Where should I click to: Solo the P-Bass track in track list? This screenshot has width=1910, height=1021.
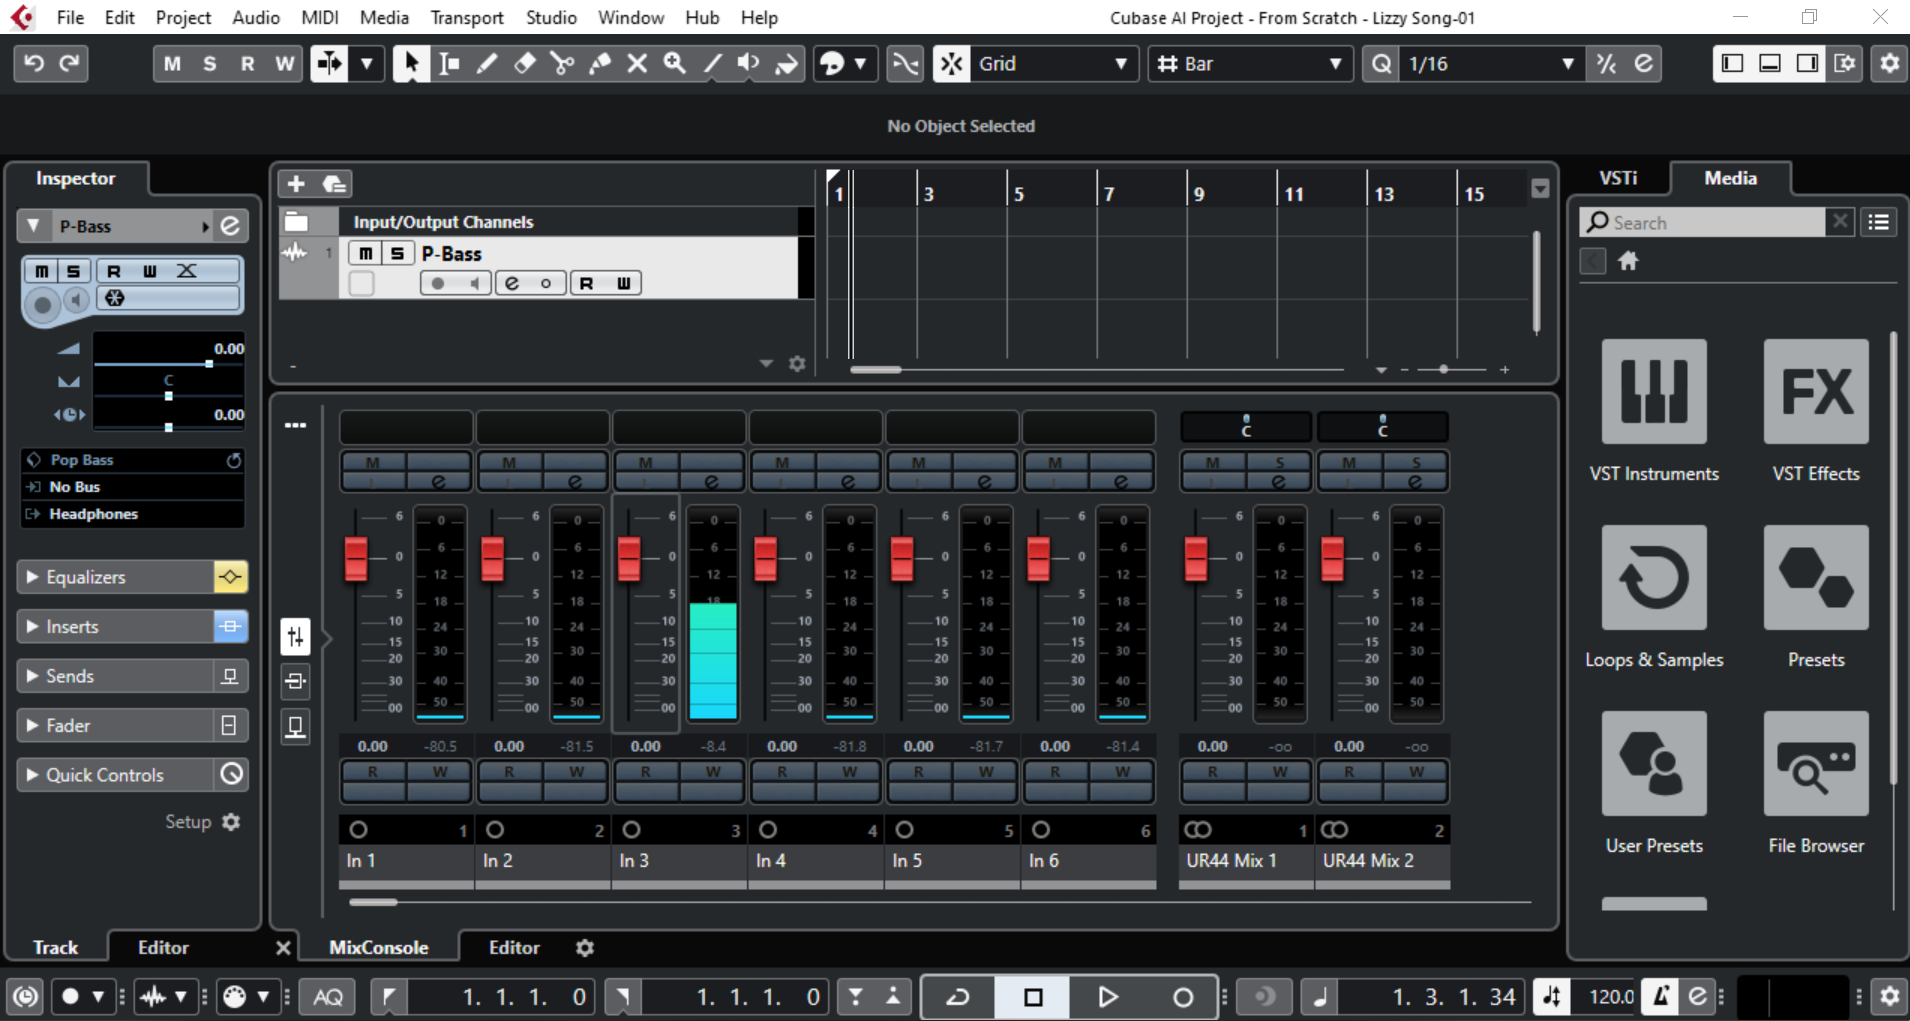pyautogui.click(x=397, y=254)
